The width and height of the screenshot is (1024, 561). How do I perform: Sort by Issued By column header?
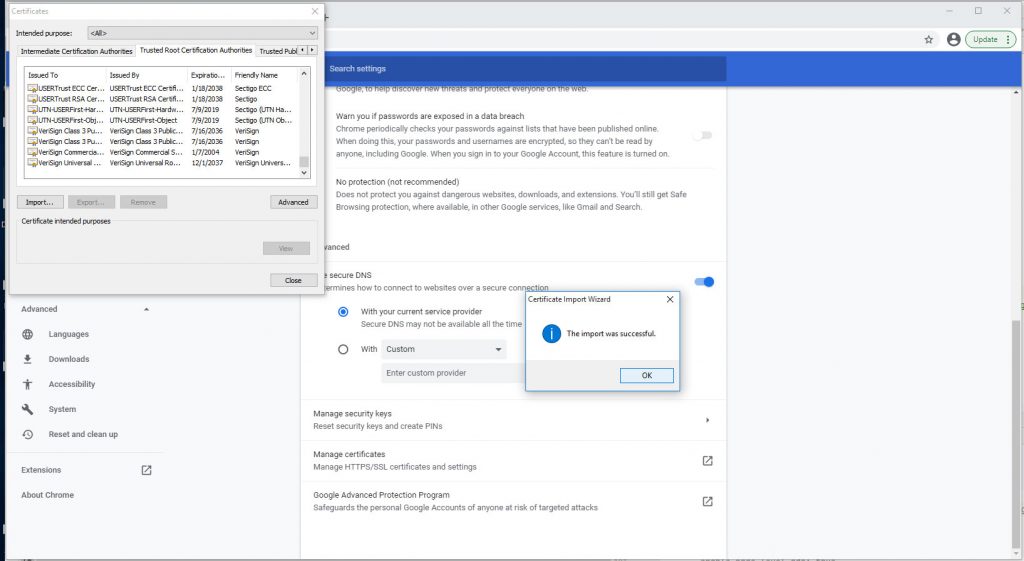(147, 75)
